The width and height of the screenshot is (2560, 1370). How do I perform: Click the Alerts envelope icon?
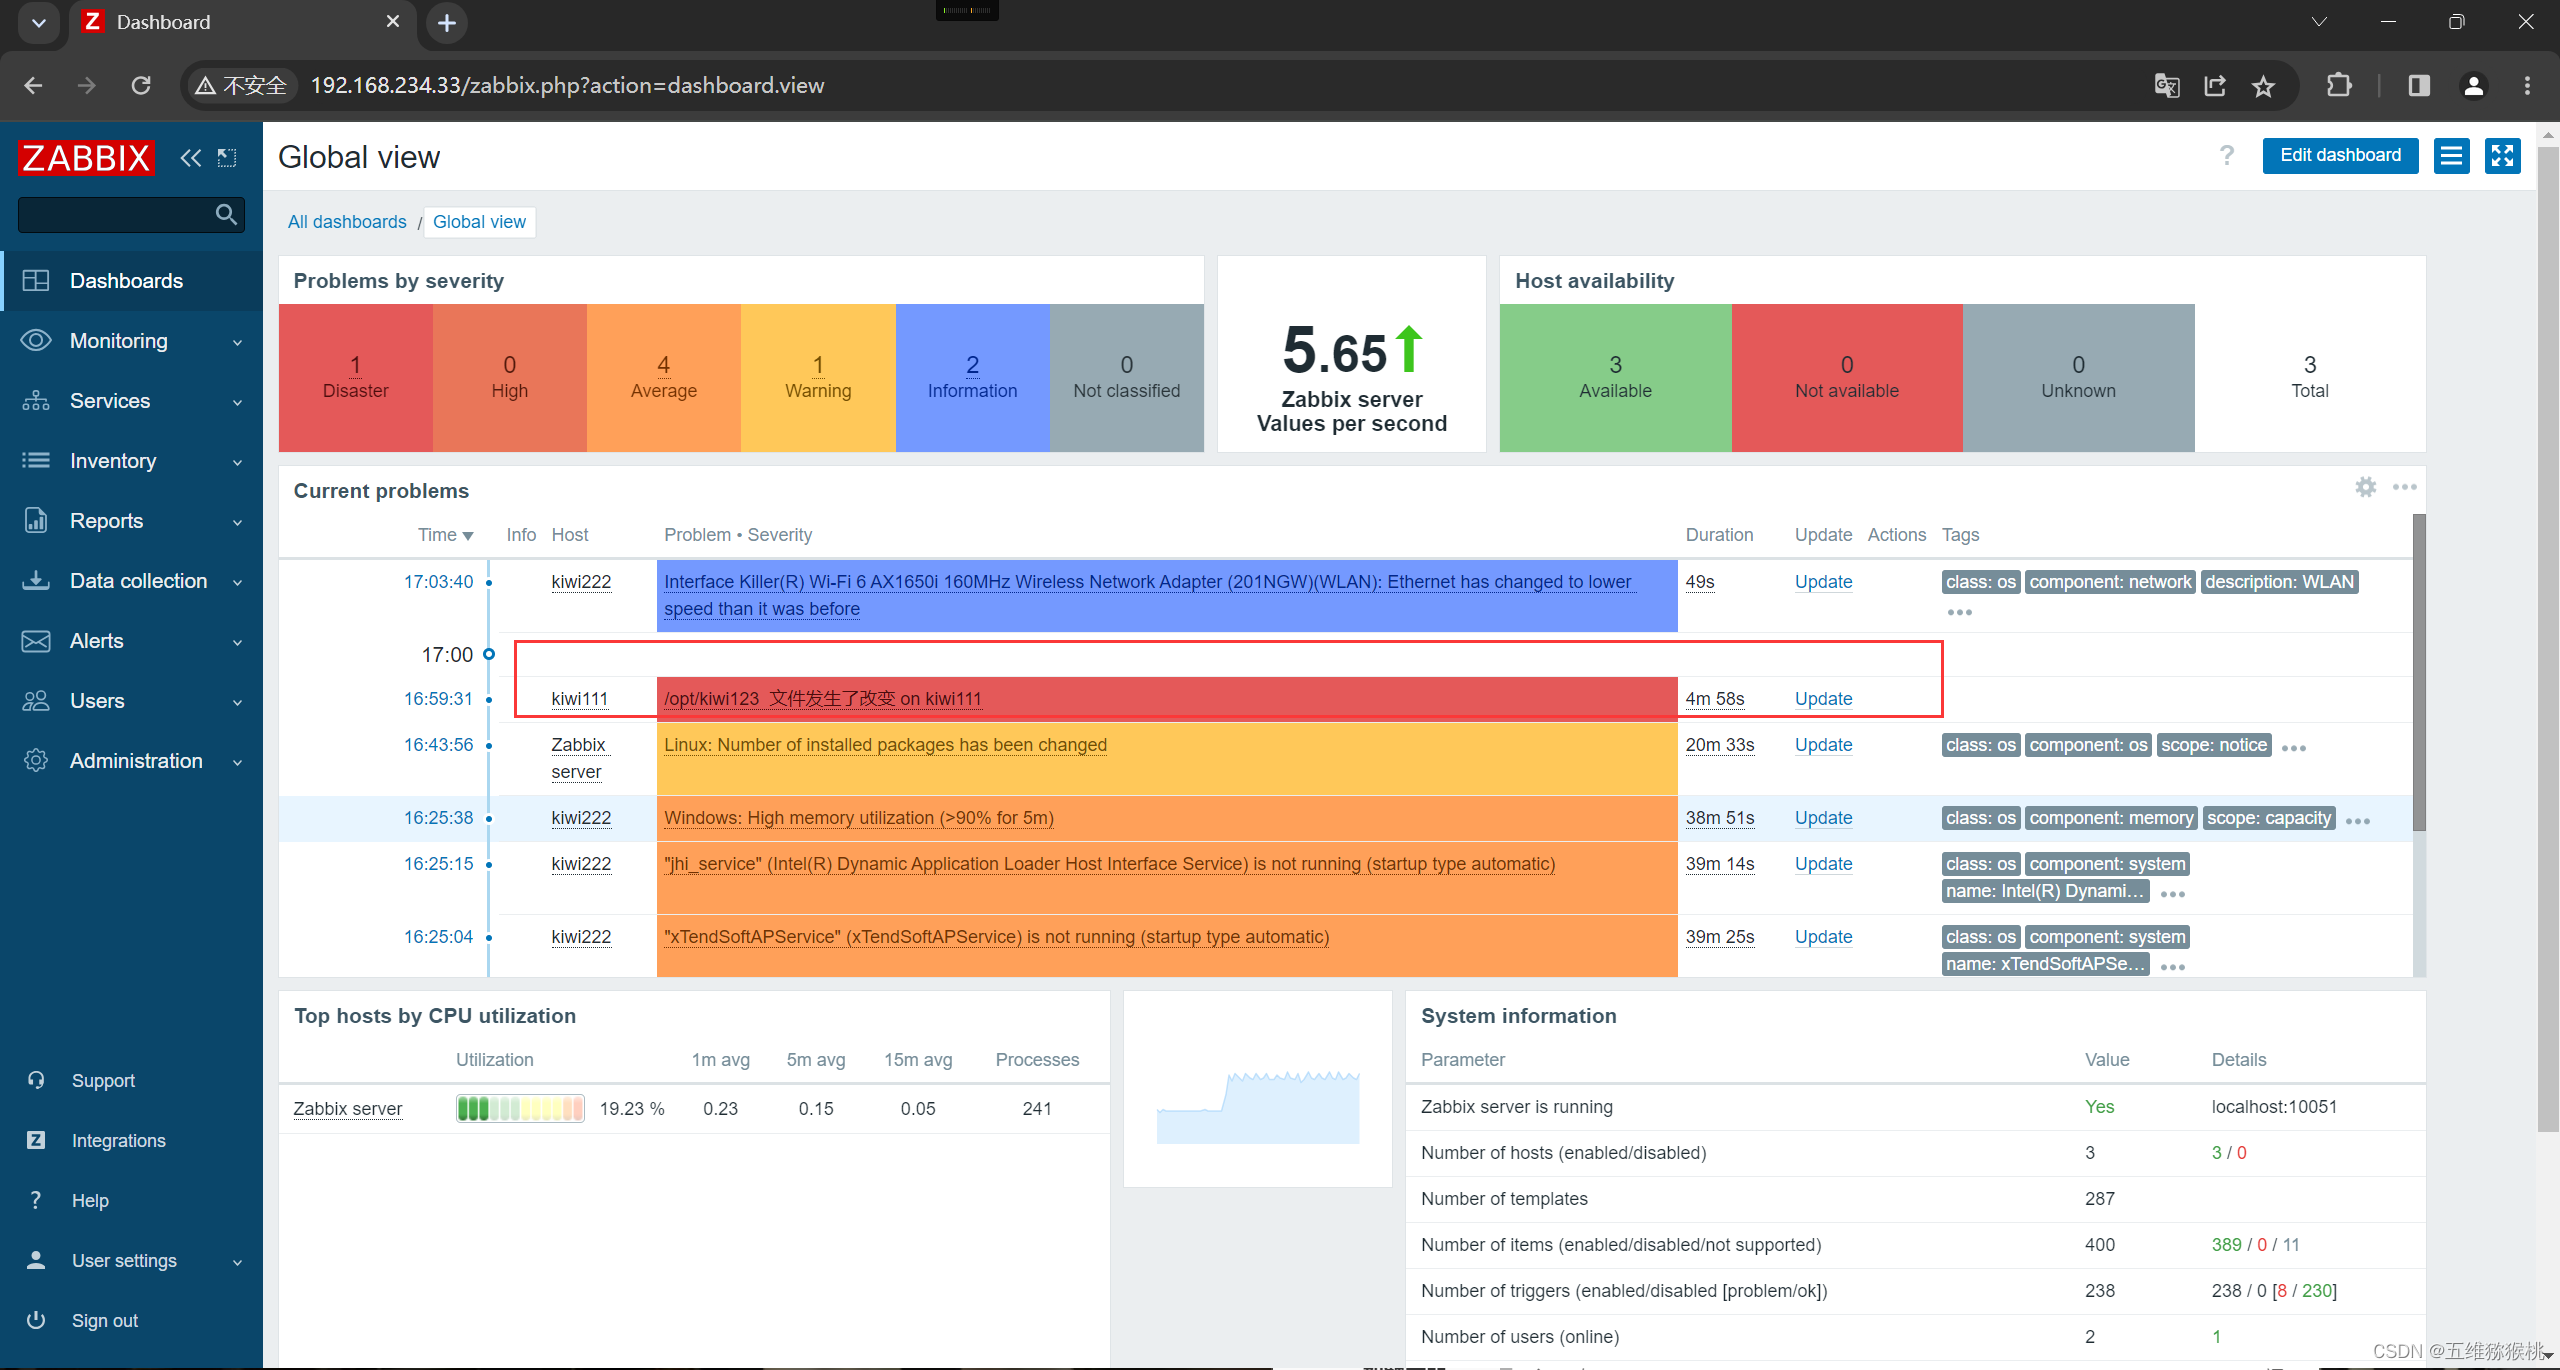[x=36, y=641]
